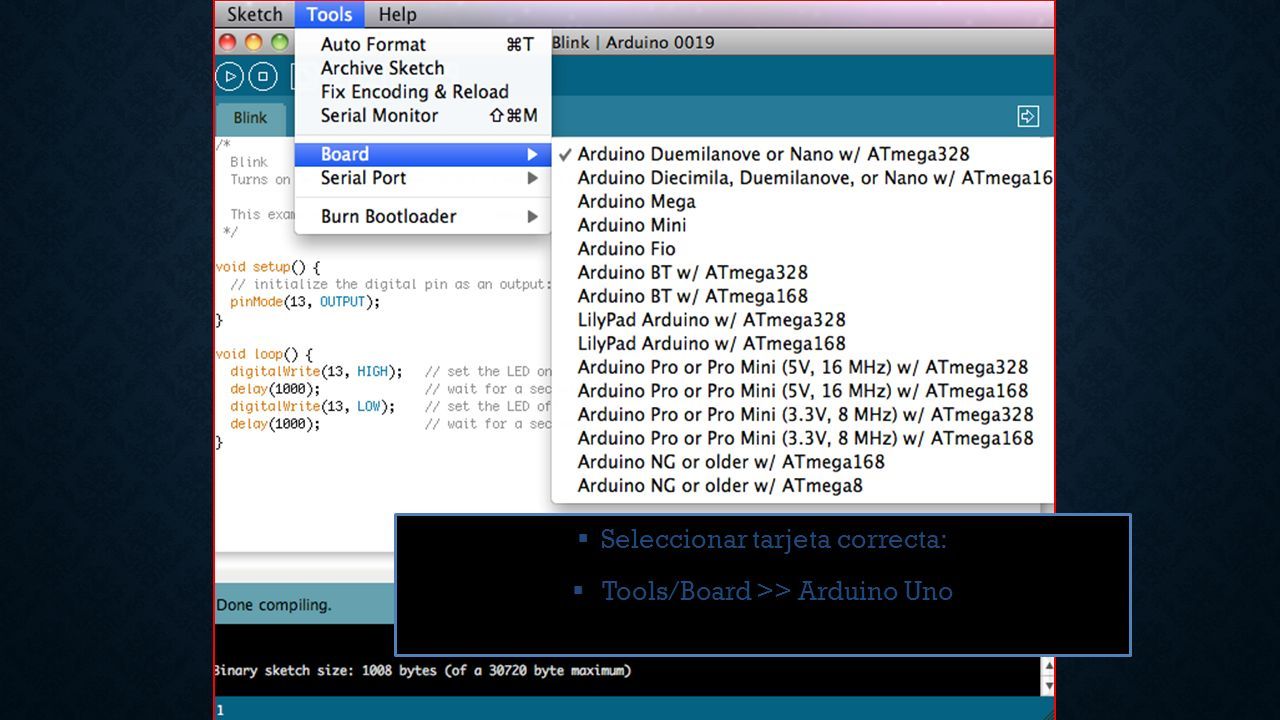
Task: Select Pro or Pro Mini 5V 16 MHz ATmega328
Action: pos(803,367)
